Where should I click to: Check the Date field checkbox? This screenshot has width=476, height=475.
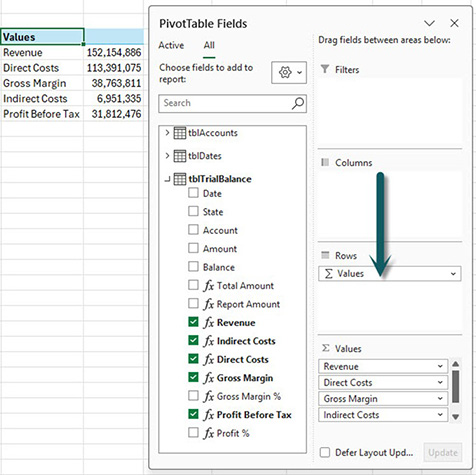[x=193, y=193]
